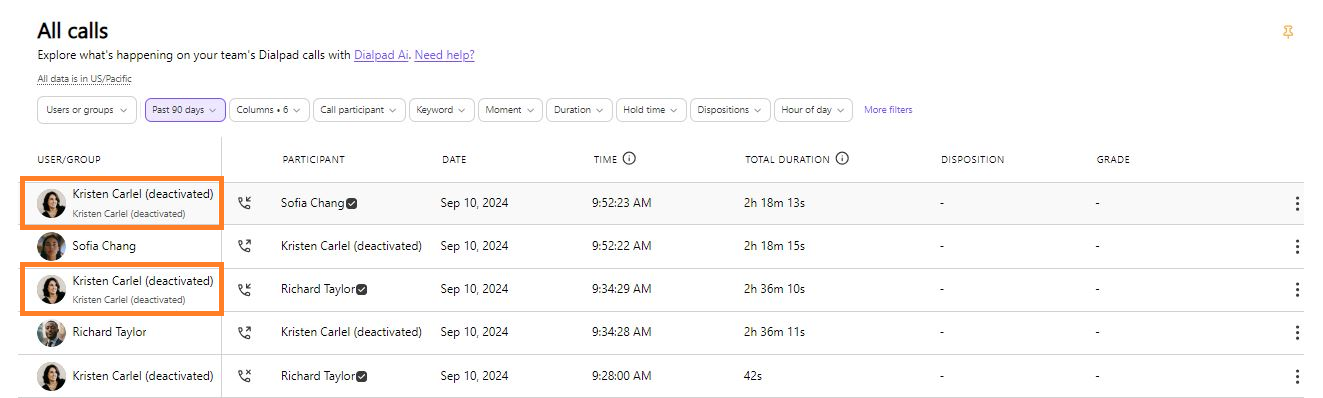Click duration 2h 18m 13s
Screen dimensions: 1323x398
tap(775, 203)
